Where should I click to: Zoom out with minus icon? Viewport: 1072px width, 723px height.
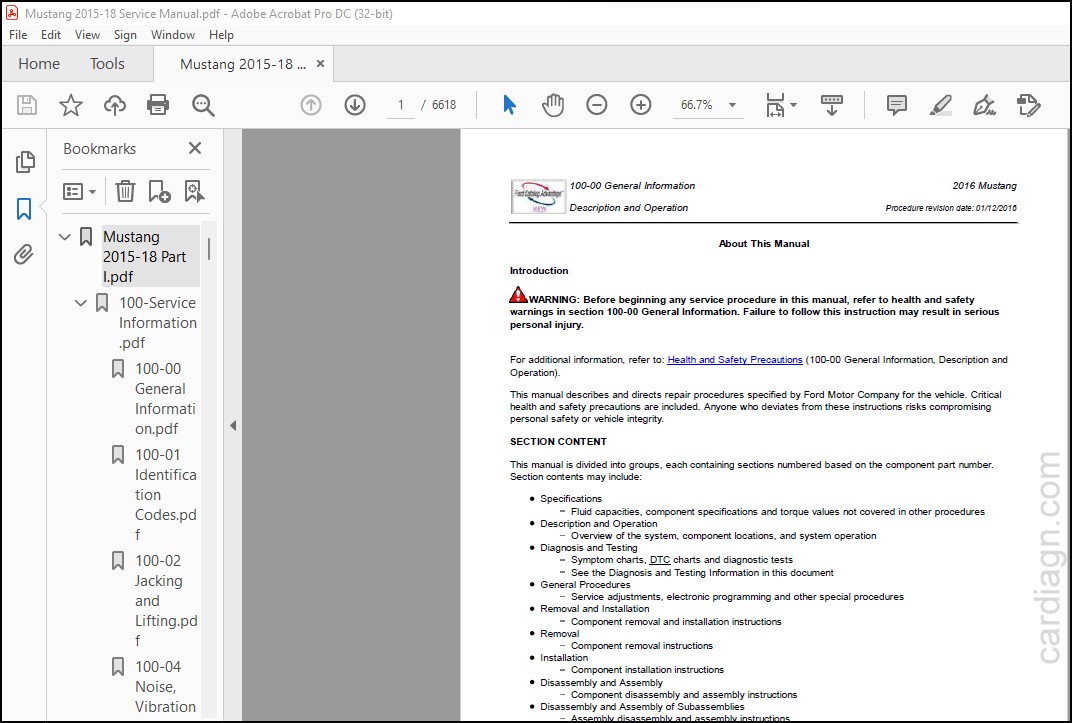597,105
